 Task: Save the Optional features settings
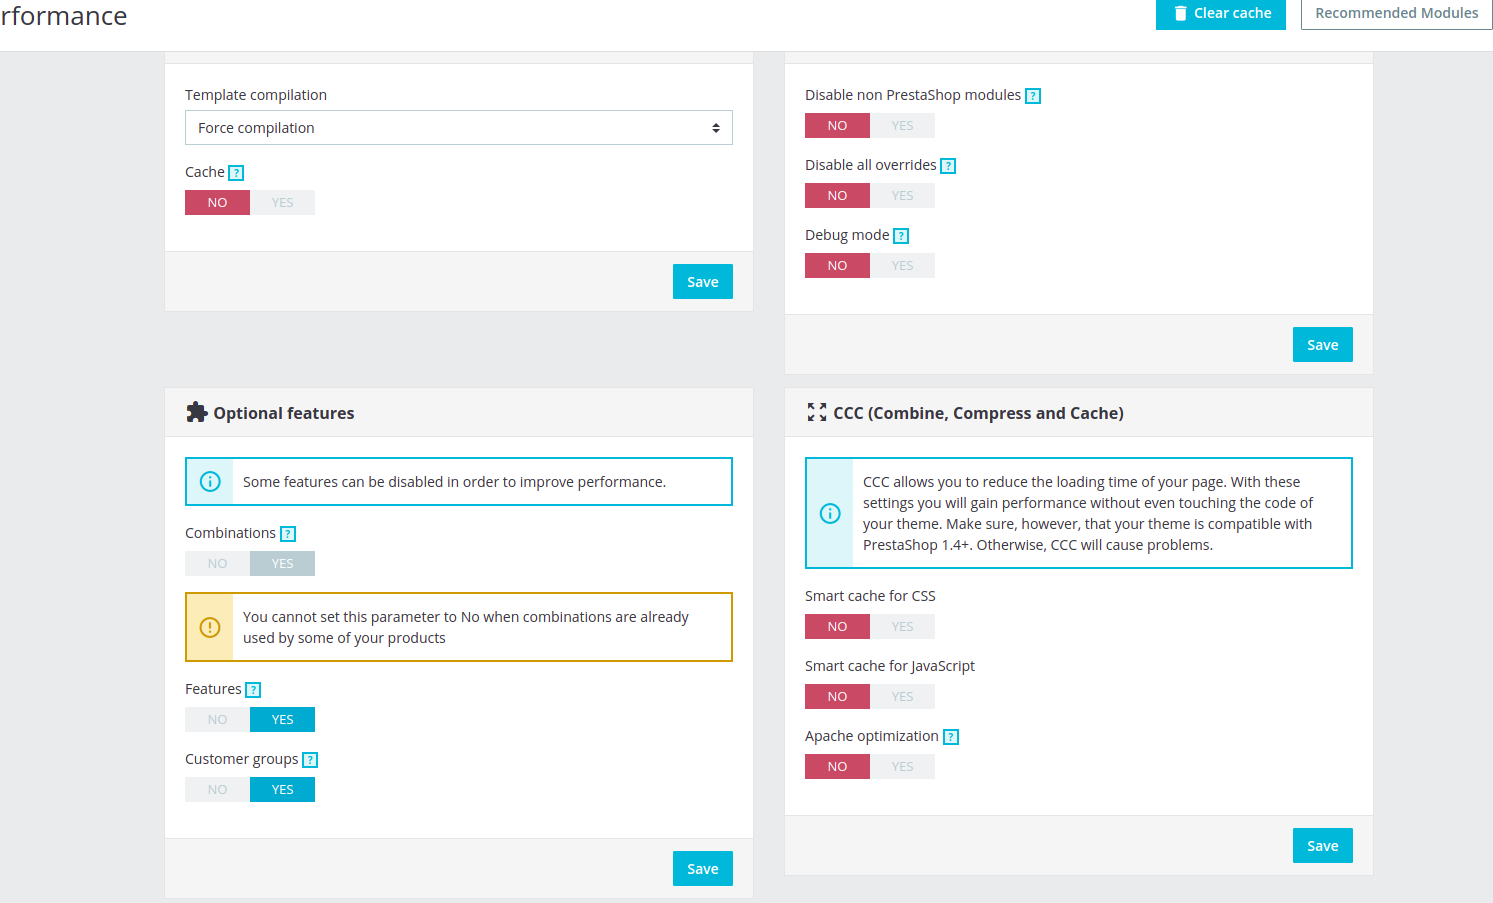pos(703,869)
